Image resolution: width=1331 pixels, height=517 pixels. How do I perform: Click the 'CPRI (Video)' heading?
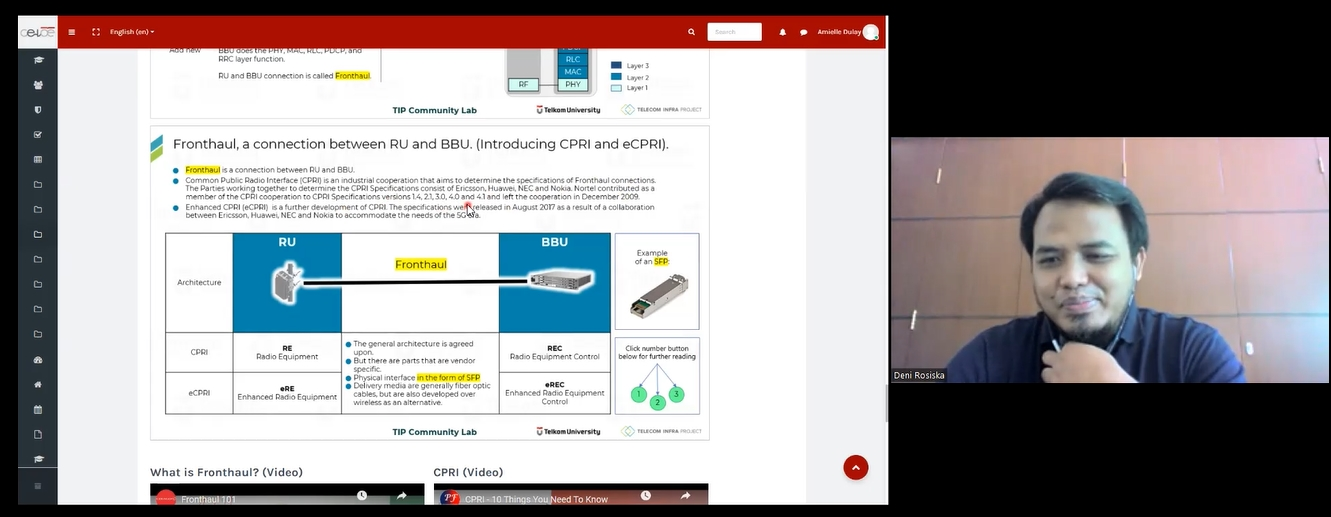(x=468, y=472)
